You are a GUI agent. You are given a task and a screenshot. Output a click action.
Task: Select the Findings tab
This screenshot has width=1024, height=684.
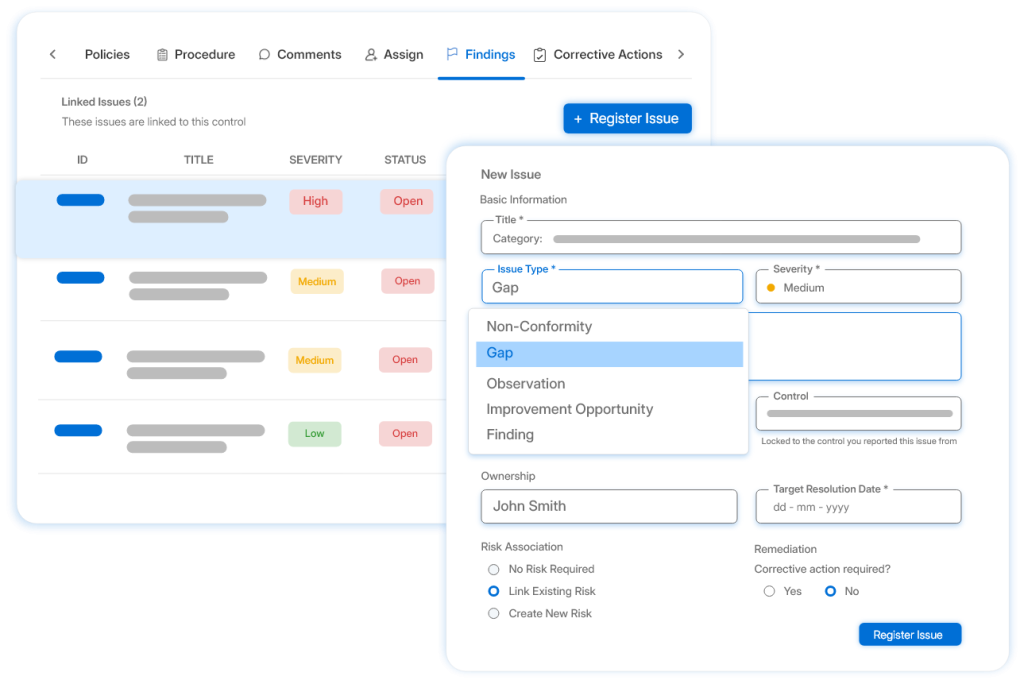point(481,55)
